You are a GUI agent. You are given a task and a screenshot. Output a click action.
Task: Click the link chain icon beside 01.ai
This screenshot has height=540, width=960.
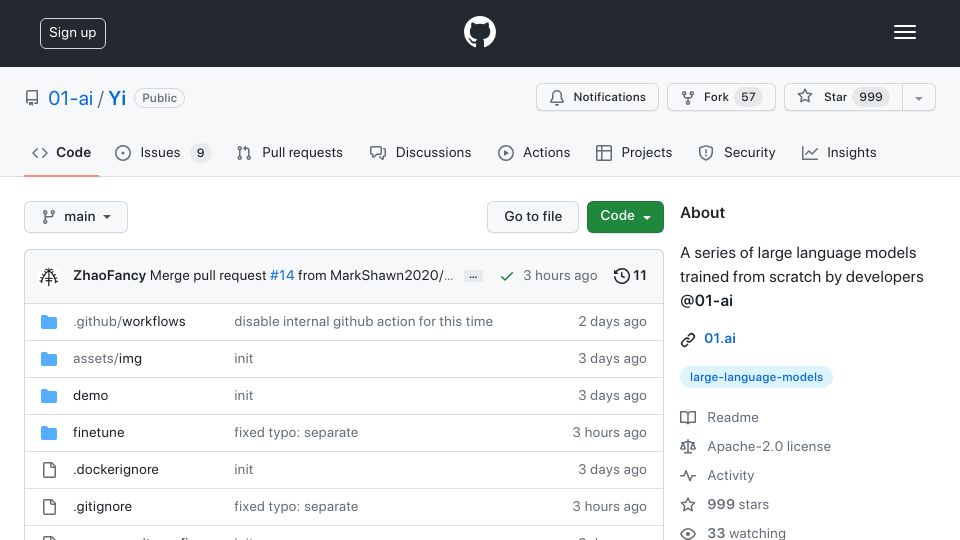click(x=688, y=339)
